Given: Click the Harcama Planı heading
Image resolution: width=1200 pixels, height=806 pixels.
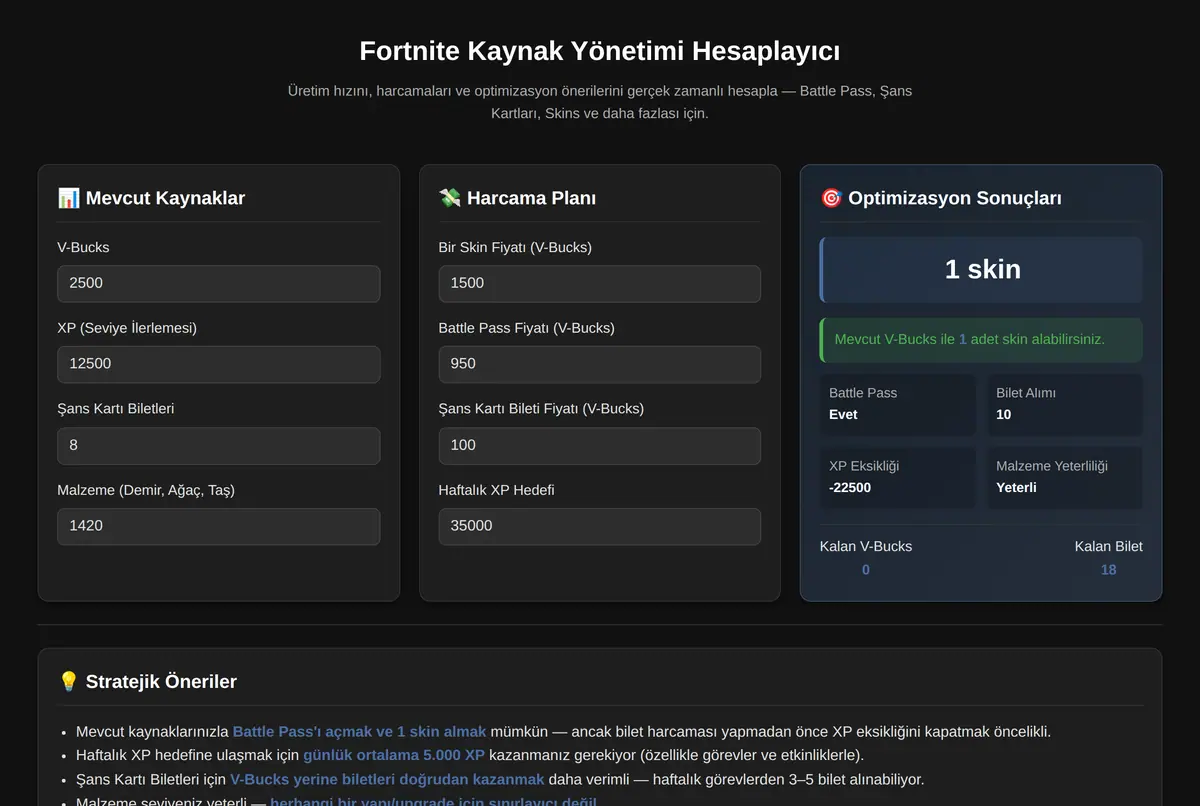Looking at the screenshot, I should pos(531,198).
